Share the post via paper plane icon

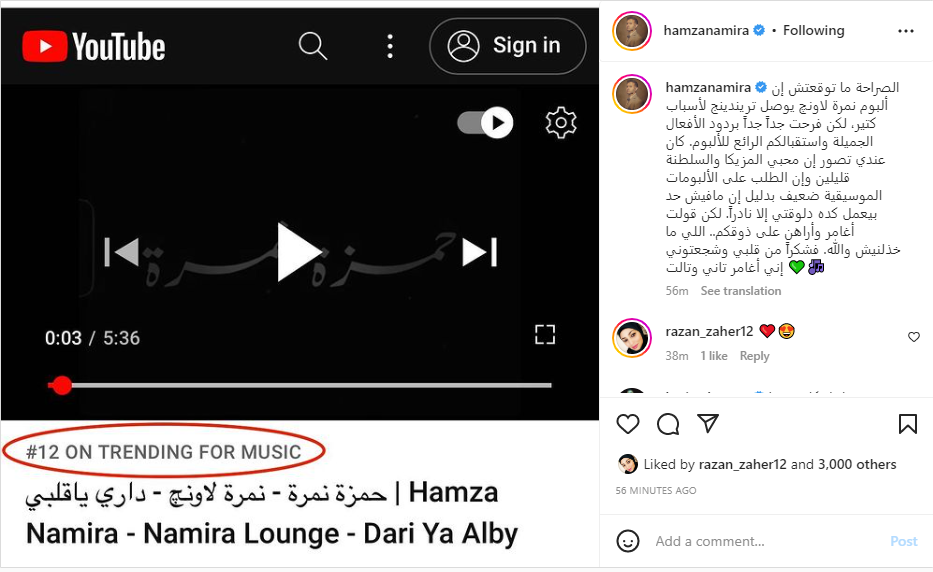click(708, 423)
